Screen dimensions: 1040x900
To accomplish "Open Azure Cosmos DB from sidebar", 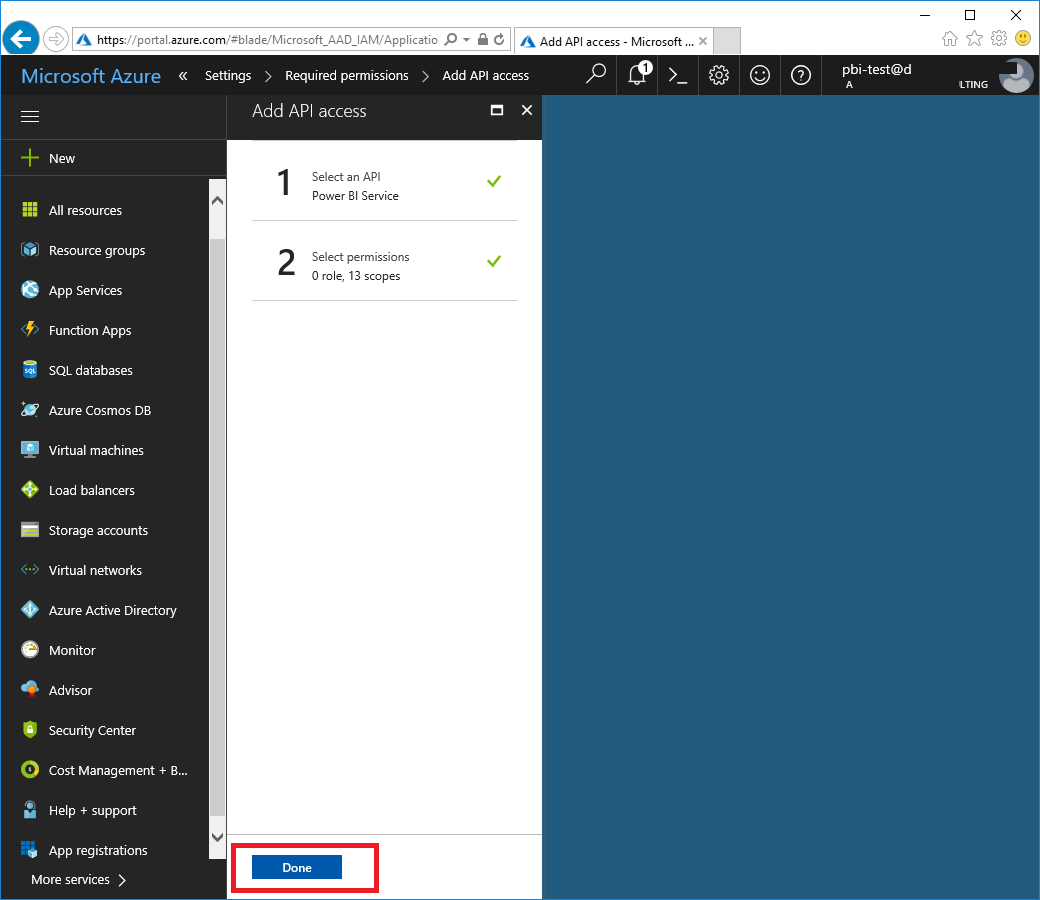I will (99, 410).
